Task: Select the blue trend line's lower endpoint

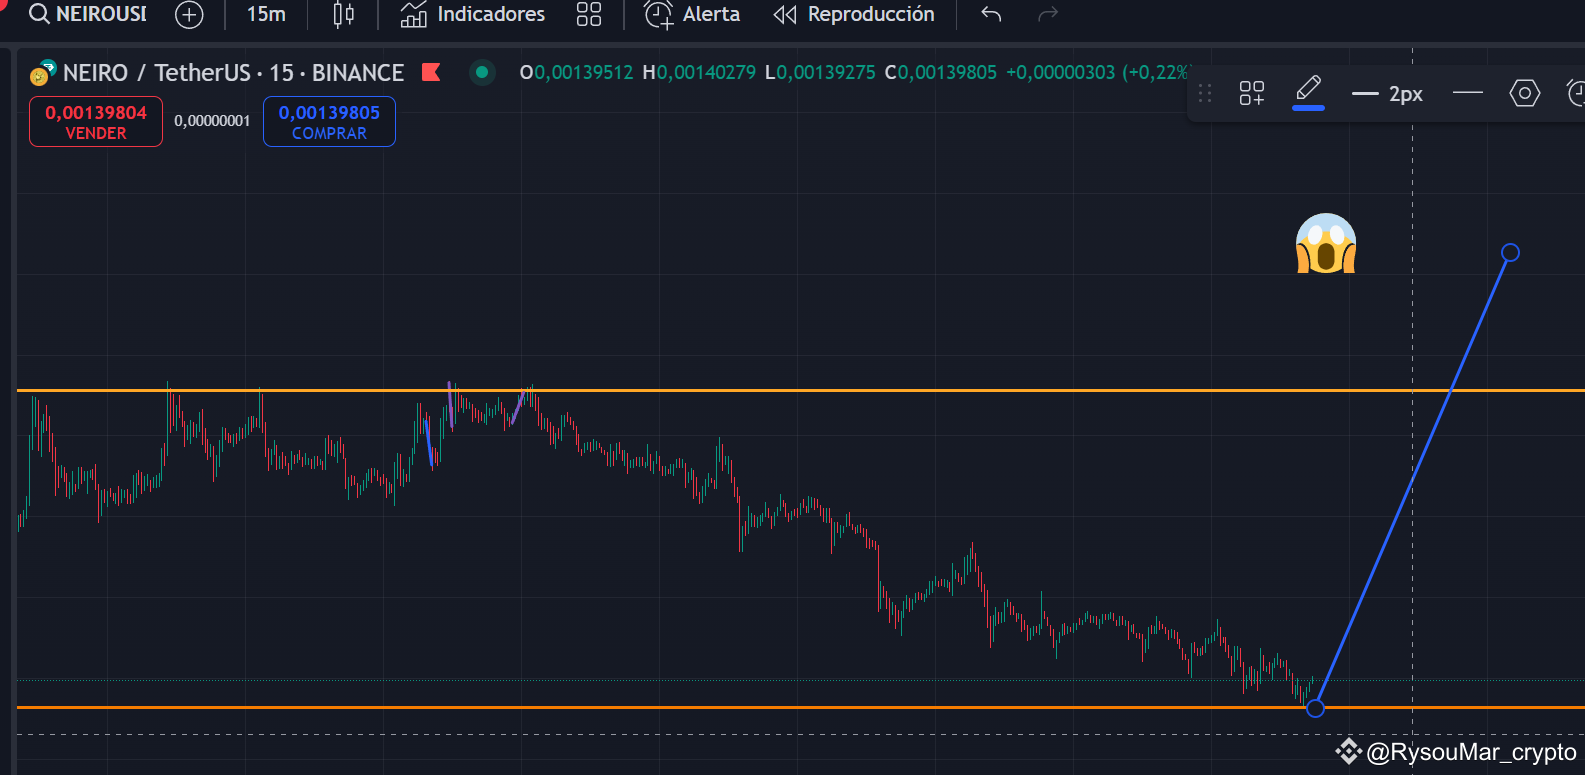Action: point(1315,708)
